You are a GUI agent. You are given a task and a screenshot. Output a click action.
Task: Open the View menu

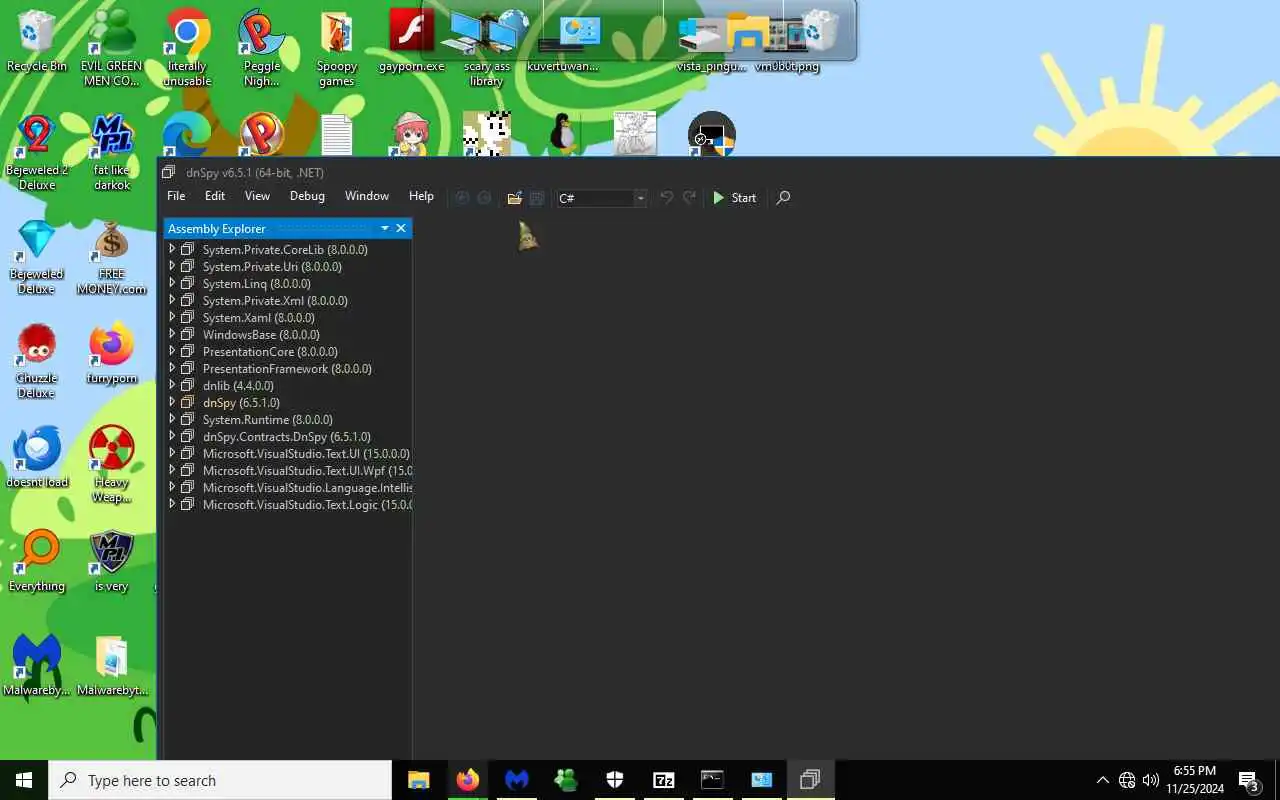click(257, 196)
